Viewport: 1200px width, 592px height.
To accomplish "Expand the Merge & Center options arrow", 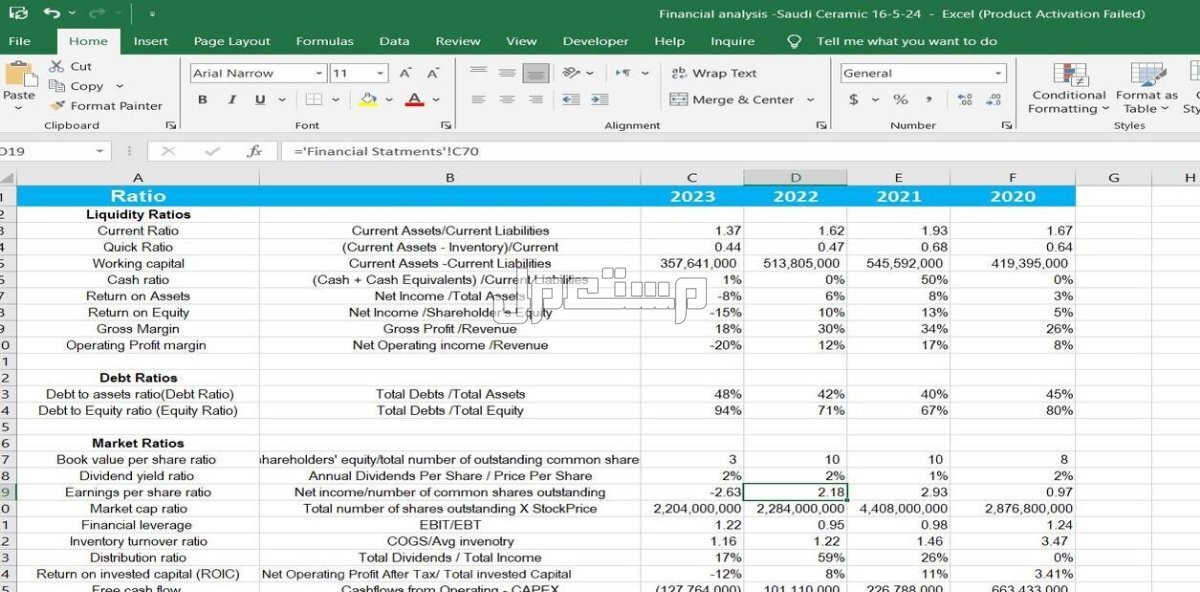I will tap(810, 100).
